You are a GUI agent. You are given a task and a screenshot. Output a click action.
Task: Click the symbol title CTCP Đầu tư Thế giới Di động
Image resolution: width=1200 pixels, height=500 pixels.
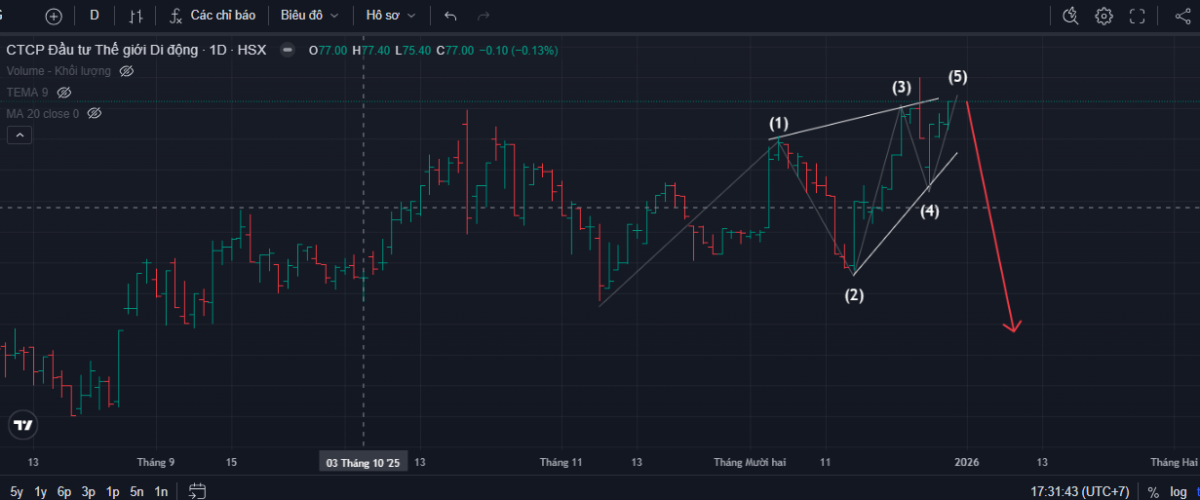[104, 50]
